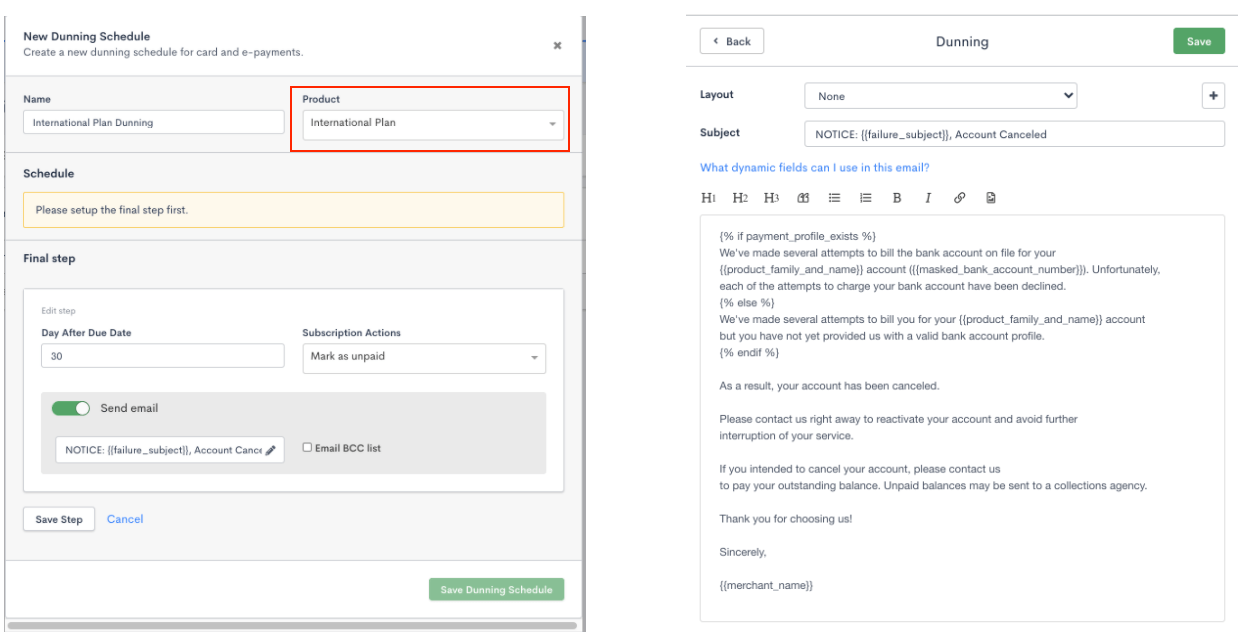
Task: Toggle italic text formatting
Action: point(928,198)
